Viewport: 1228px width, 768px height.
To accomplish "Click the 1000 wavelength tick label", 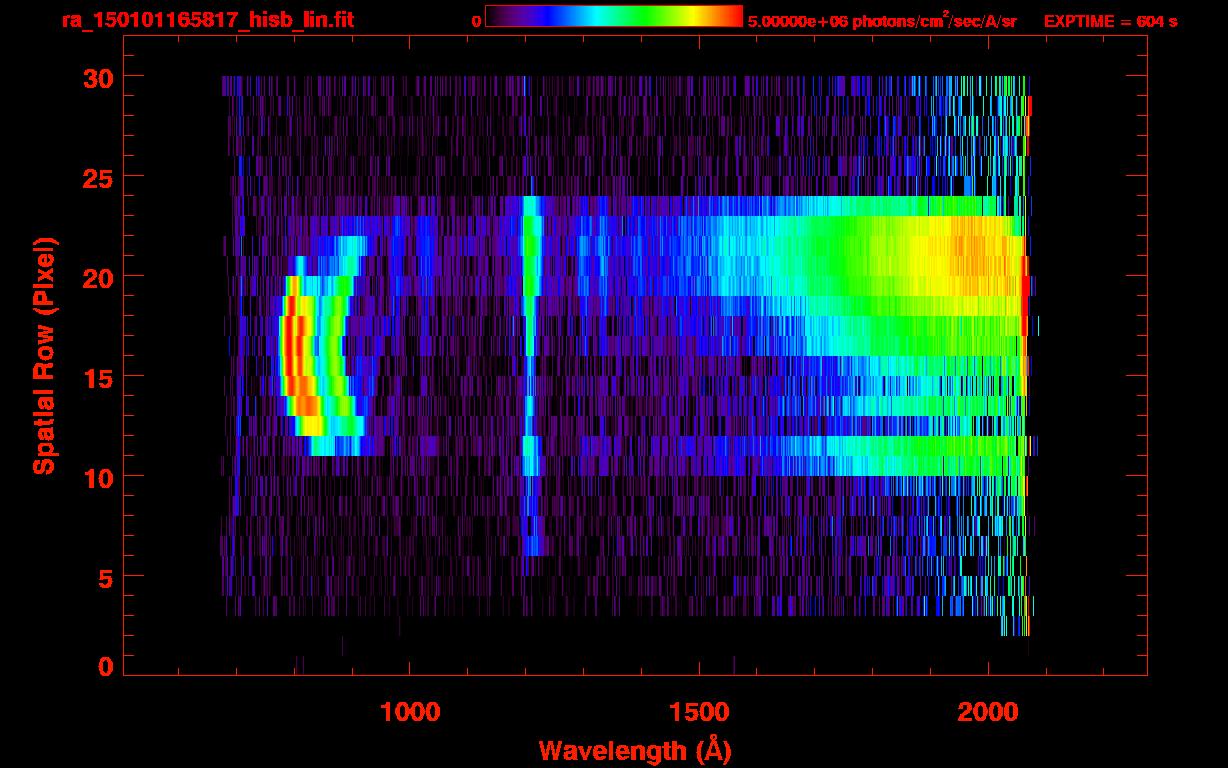I will [410, 712].
